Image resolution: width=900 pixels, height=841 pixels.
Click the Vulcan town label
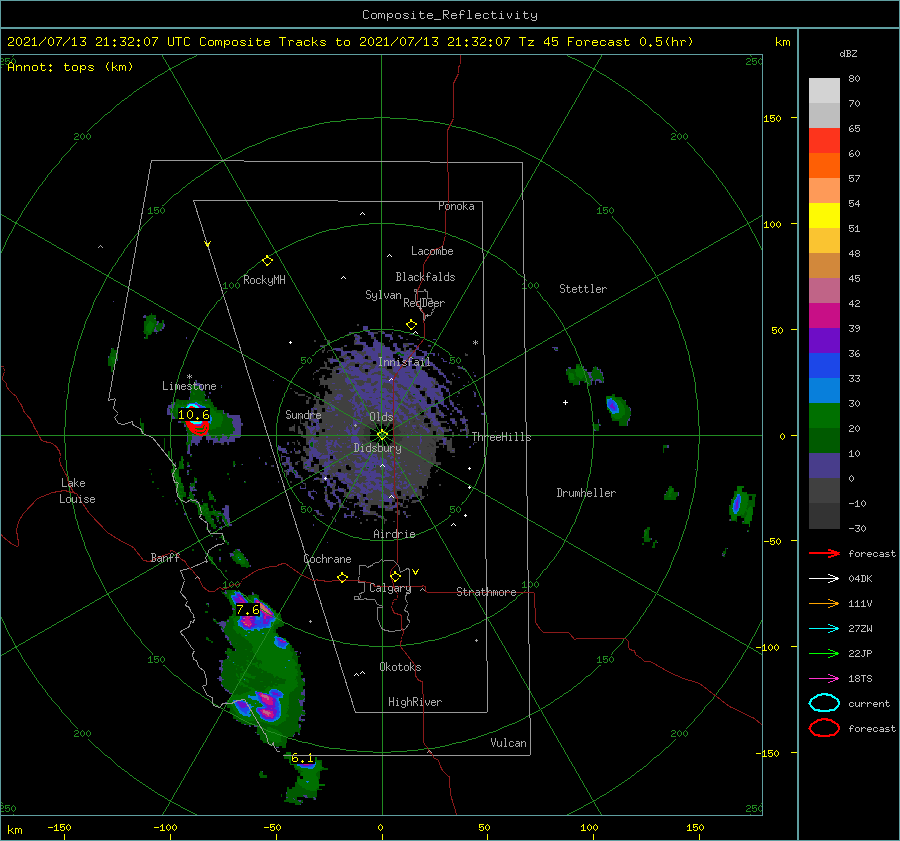tap(509, 743)
